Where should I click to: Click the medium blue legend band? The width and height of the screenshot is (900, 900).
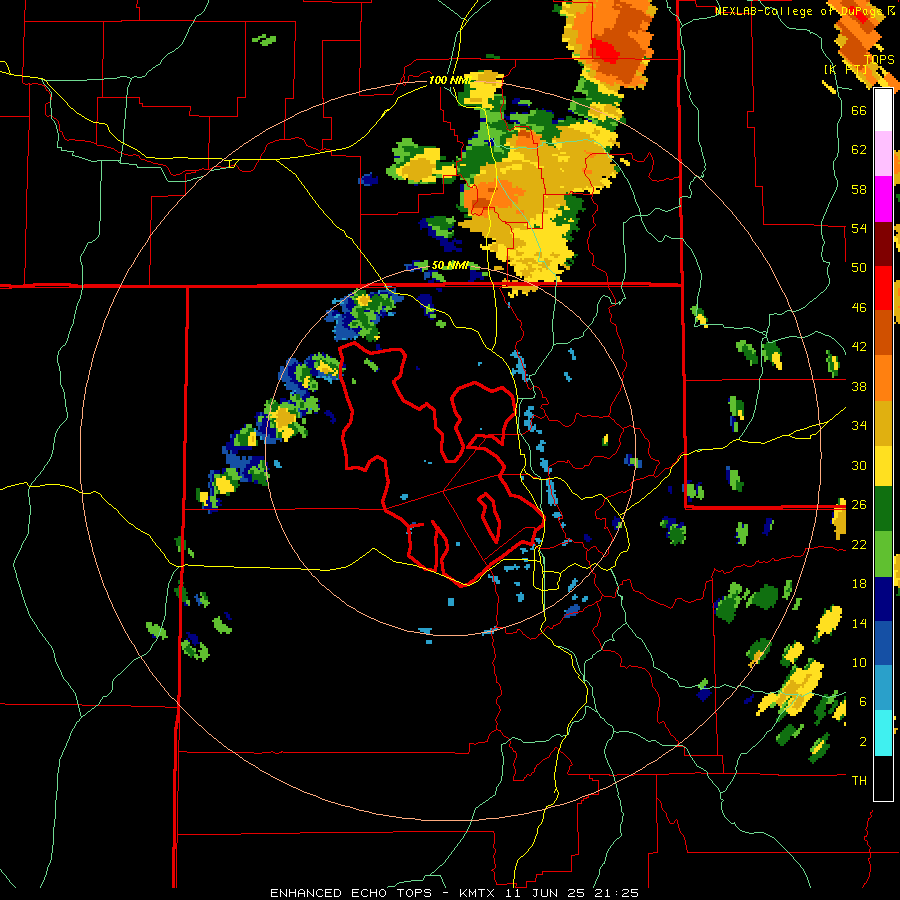tap(883, 643)
